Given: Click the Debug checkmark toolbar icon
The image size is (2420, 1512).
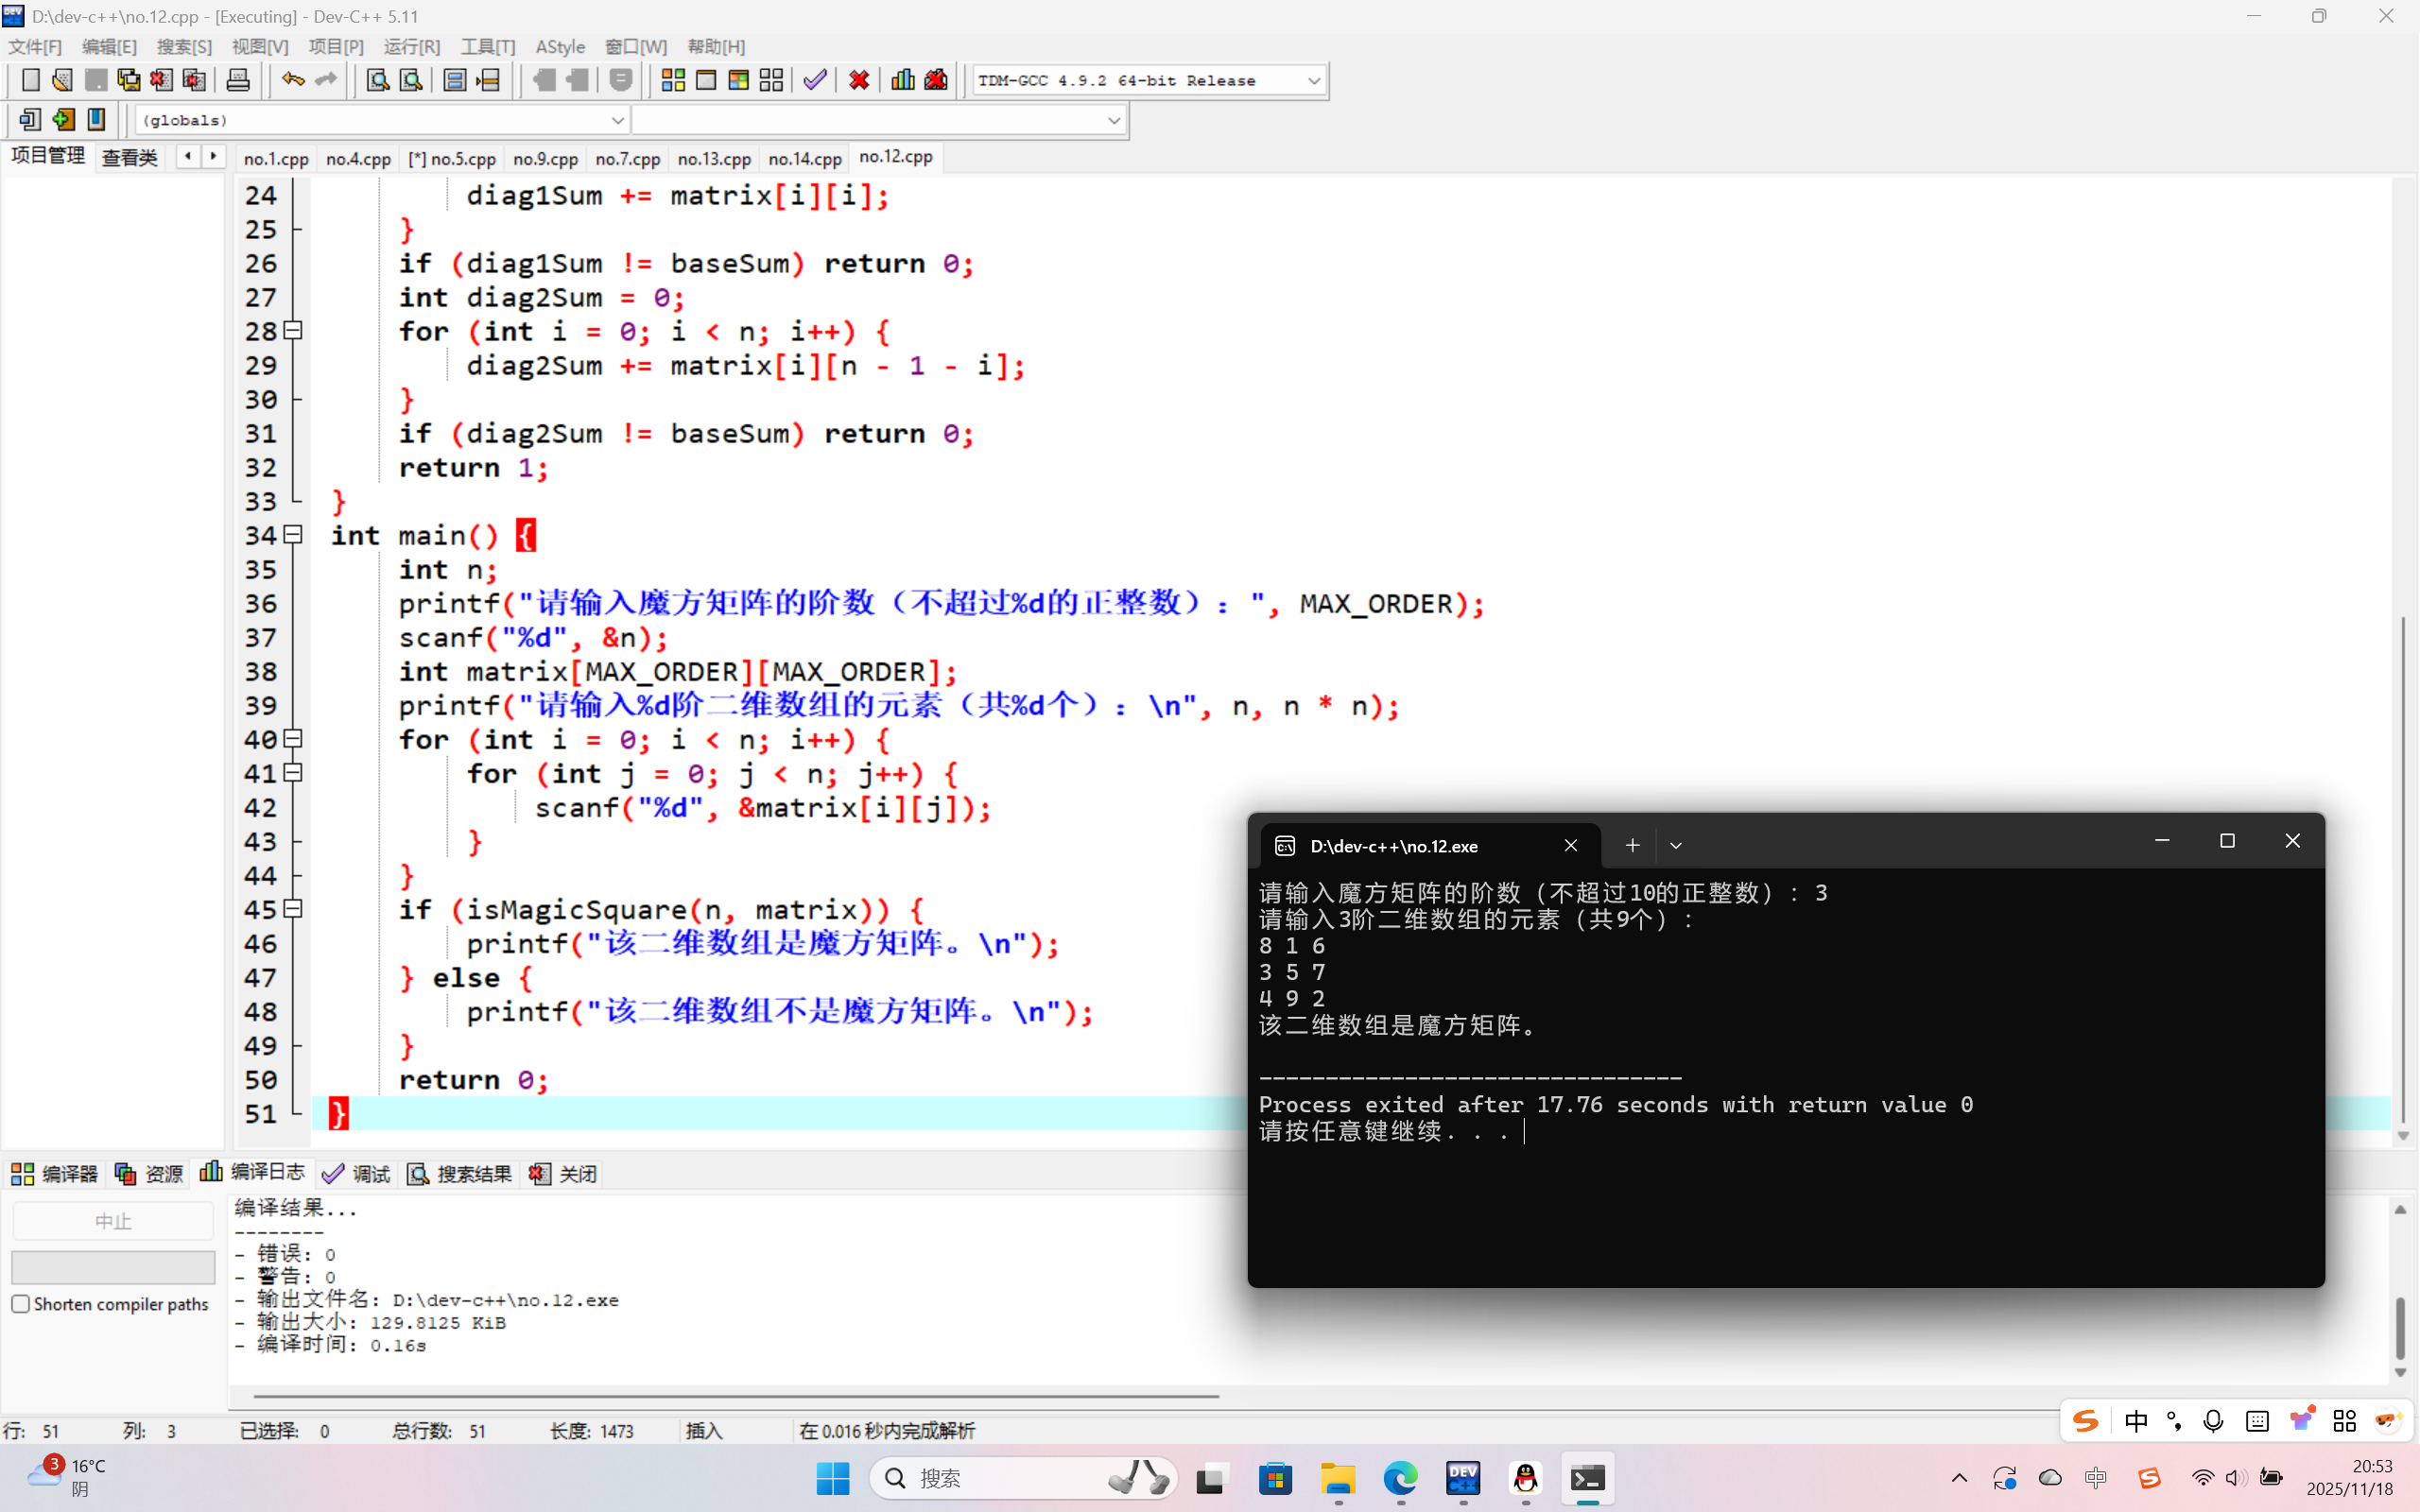Looking at the screenshot, I should coord(815,80).
